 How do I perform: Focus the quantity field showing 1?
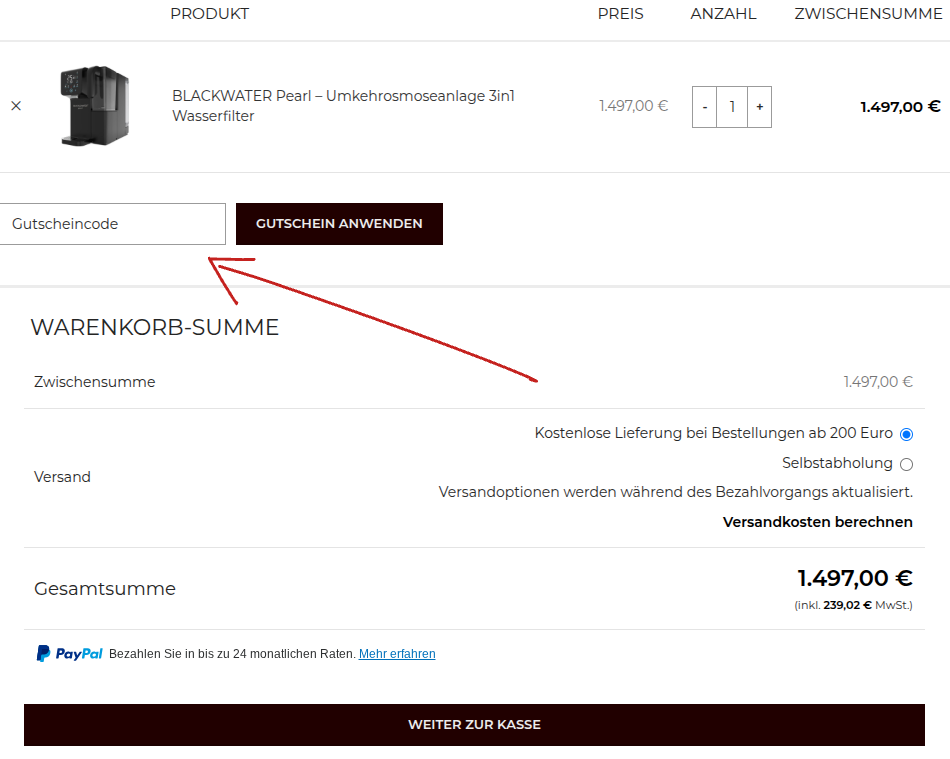click(x=732, y=107)
